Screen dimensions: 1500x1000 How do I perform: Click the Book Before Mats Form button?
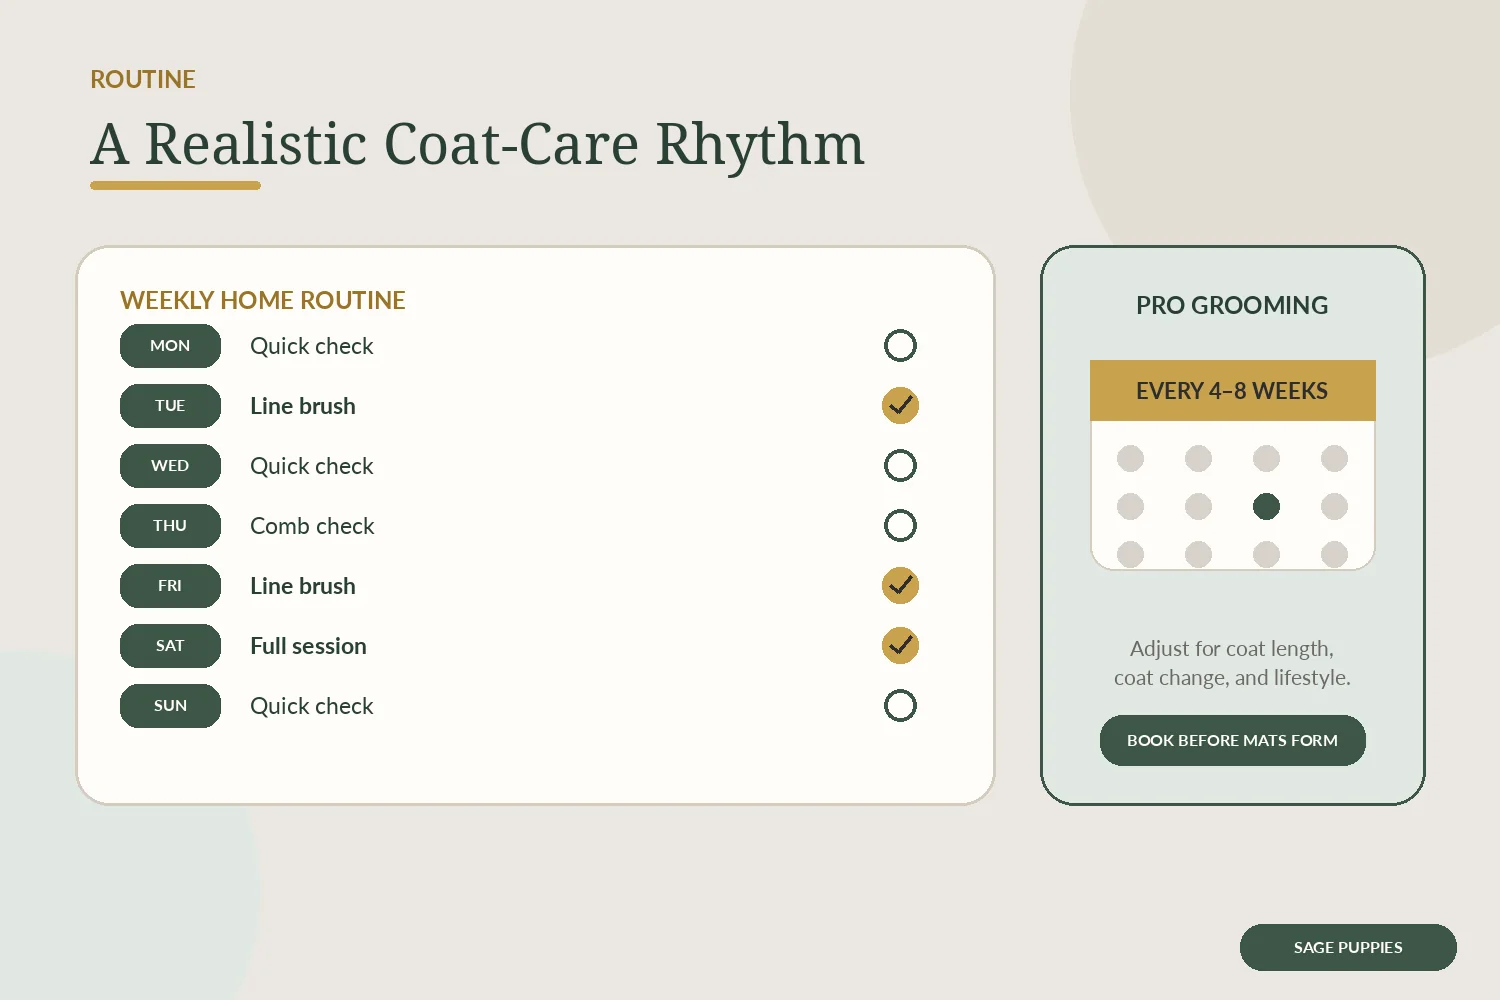tap(1232, 741)
